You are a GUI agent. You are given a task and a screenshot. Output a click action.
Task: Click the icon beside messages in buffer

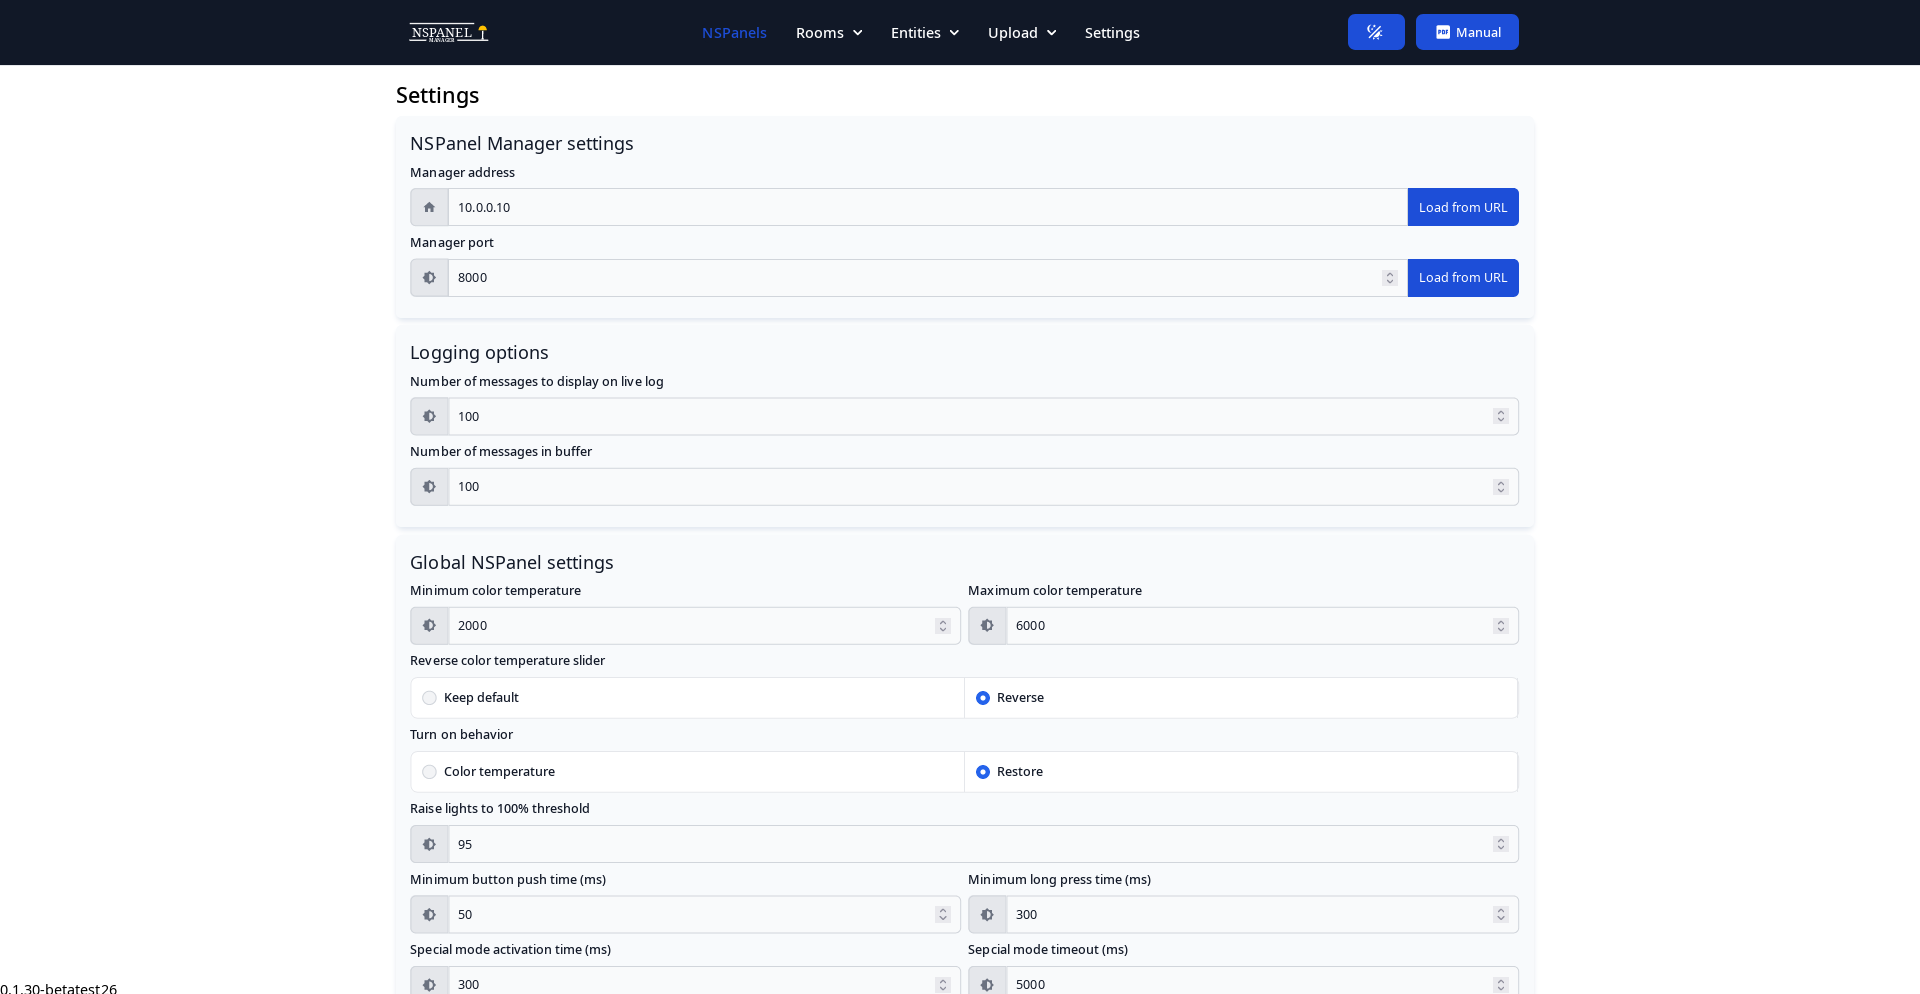(429, 487)
